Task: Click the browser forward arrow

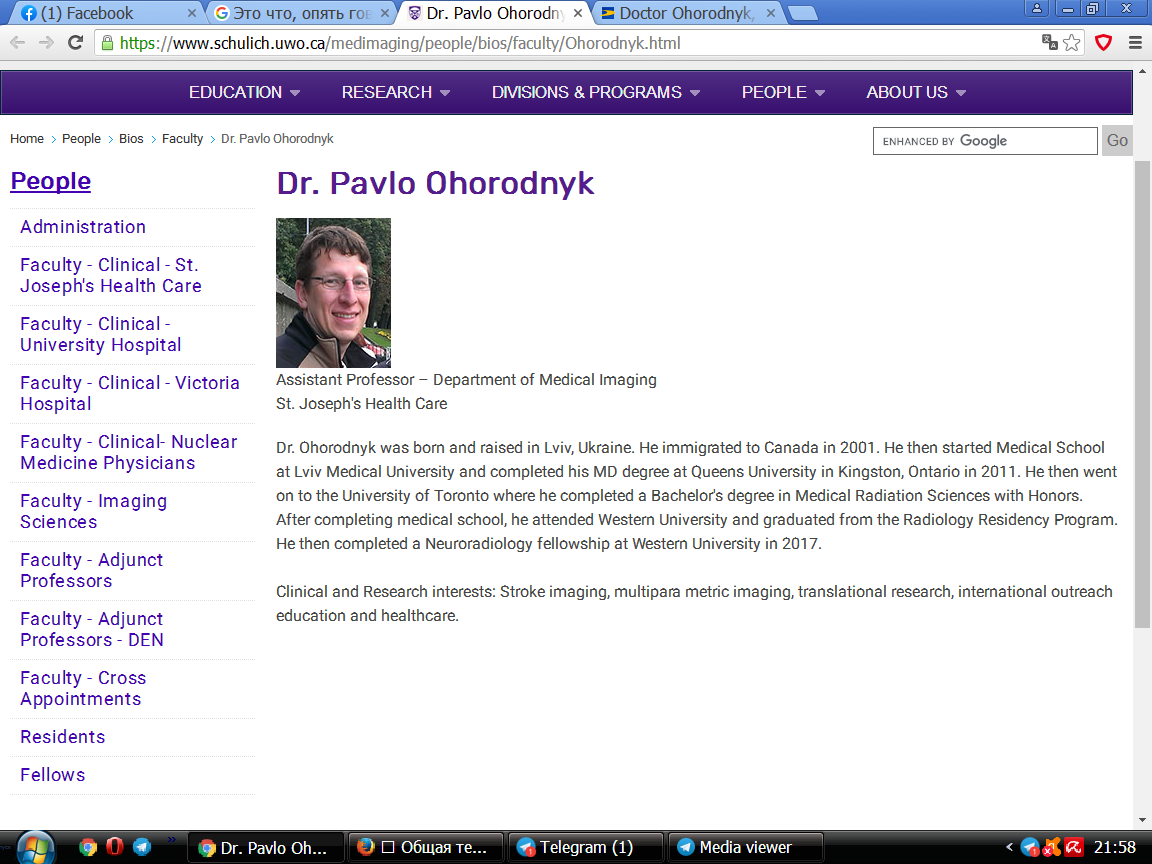Action: tap(46, 43)
